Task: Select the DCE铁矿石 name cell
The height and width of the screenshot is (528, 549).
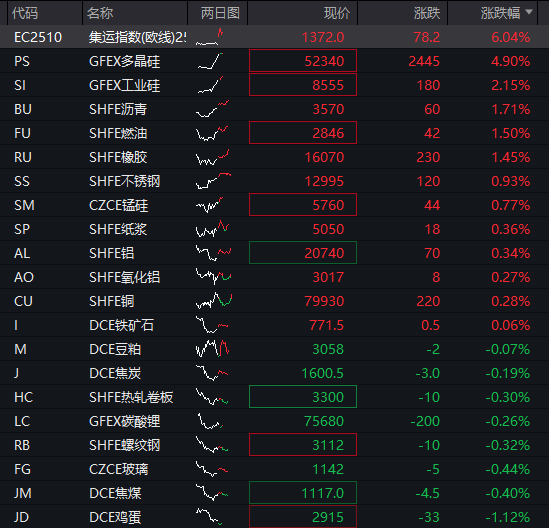Action: click(121, 325)
